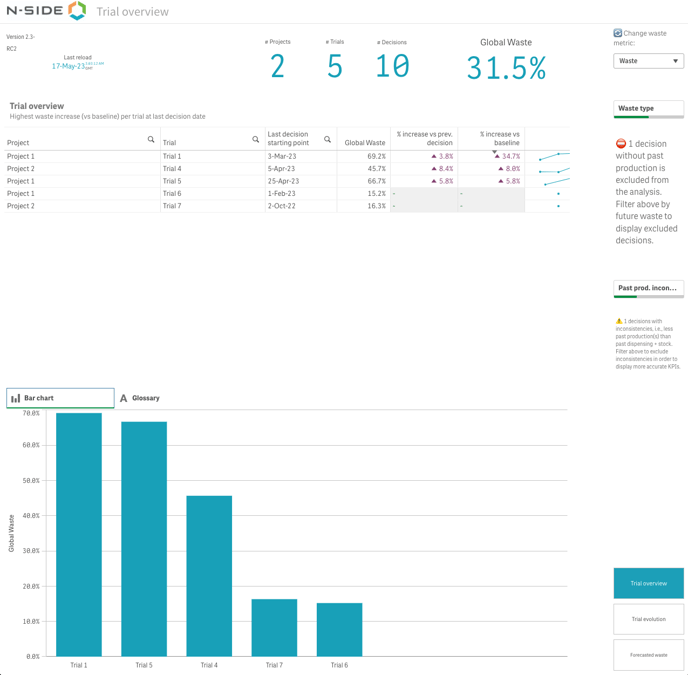Viewport: 688px width, 675px height.
Task: Switch to the Bar chart tab
Action: (60, 398)
